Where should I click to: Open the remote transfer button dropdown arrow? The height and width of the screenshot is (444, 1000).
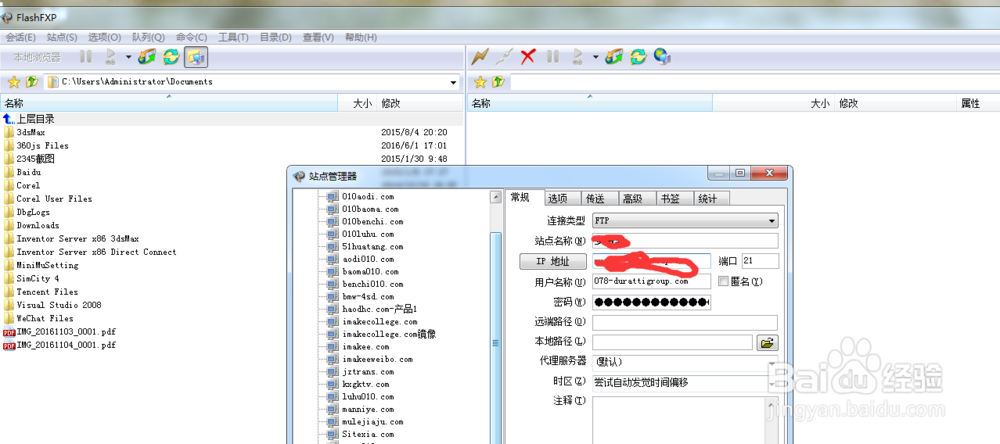pos(595,57)
